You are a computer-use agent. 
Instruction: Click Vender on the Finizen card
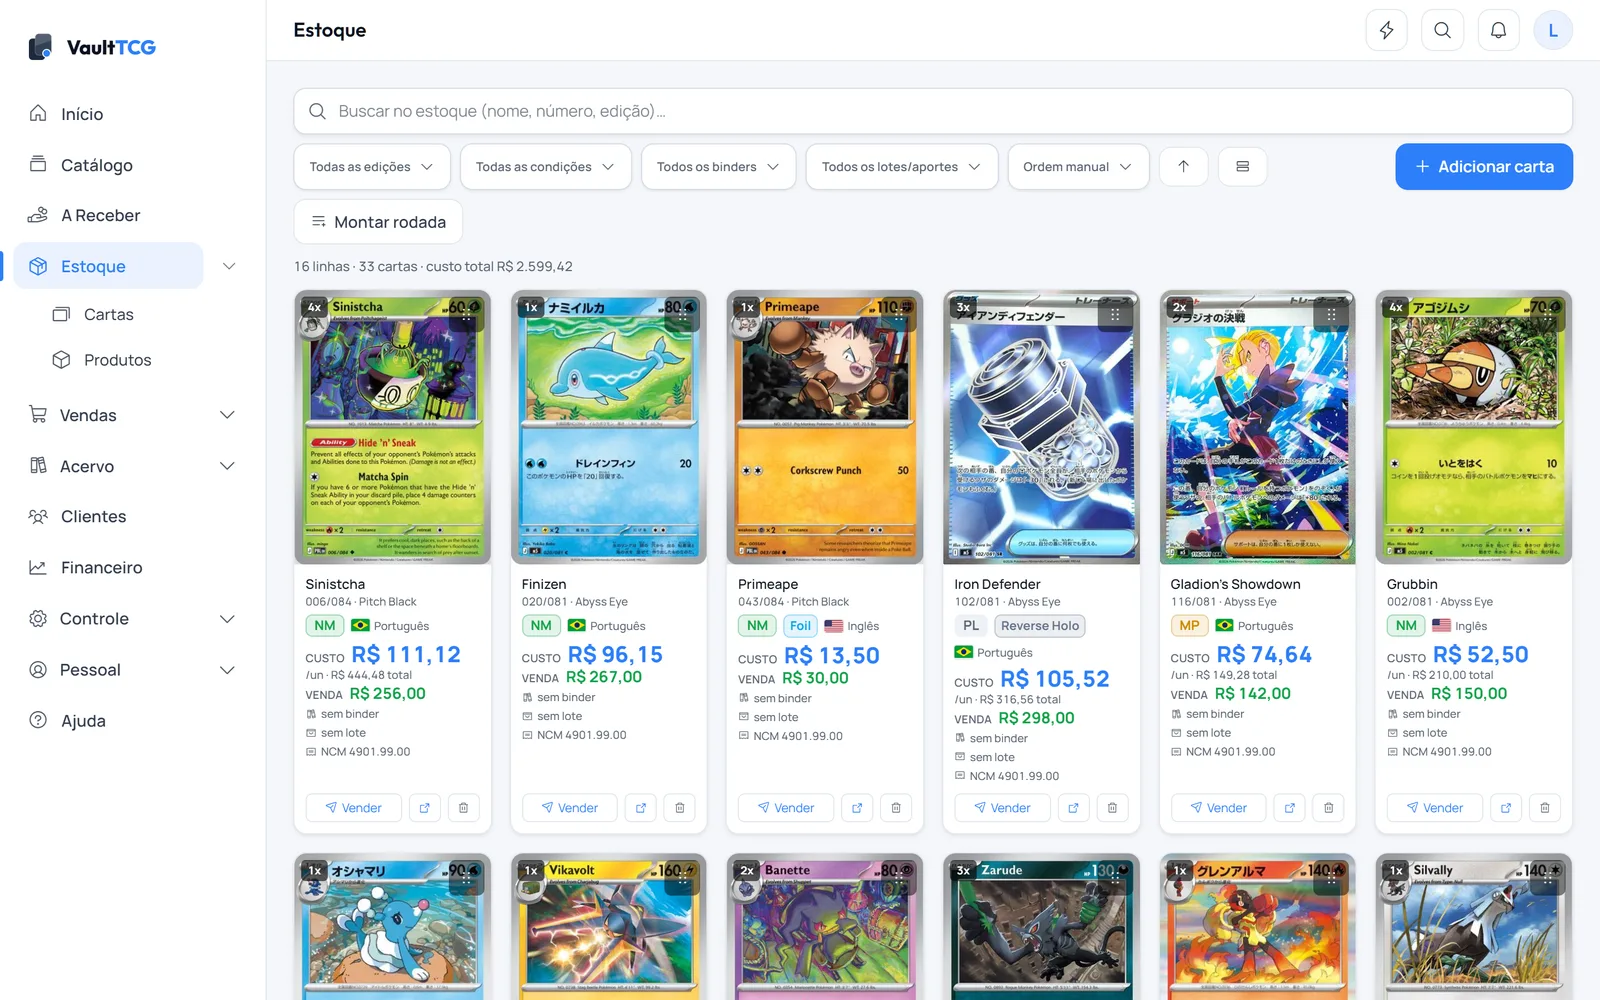pos(569,808)
